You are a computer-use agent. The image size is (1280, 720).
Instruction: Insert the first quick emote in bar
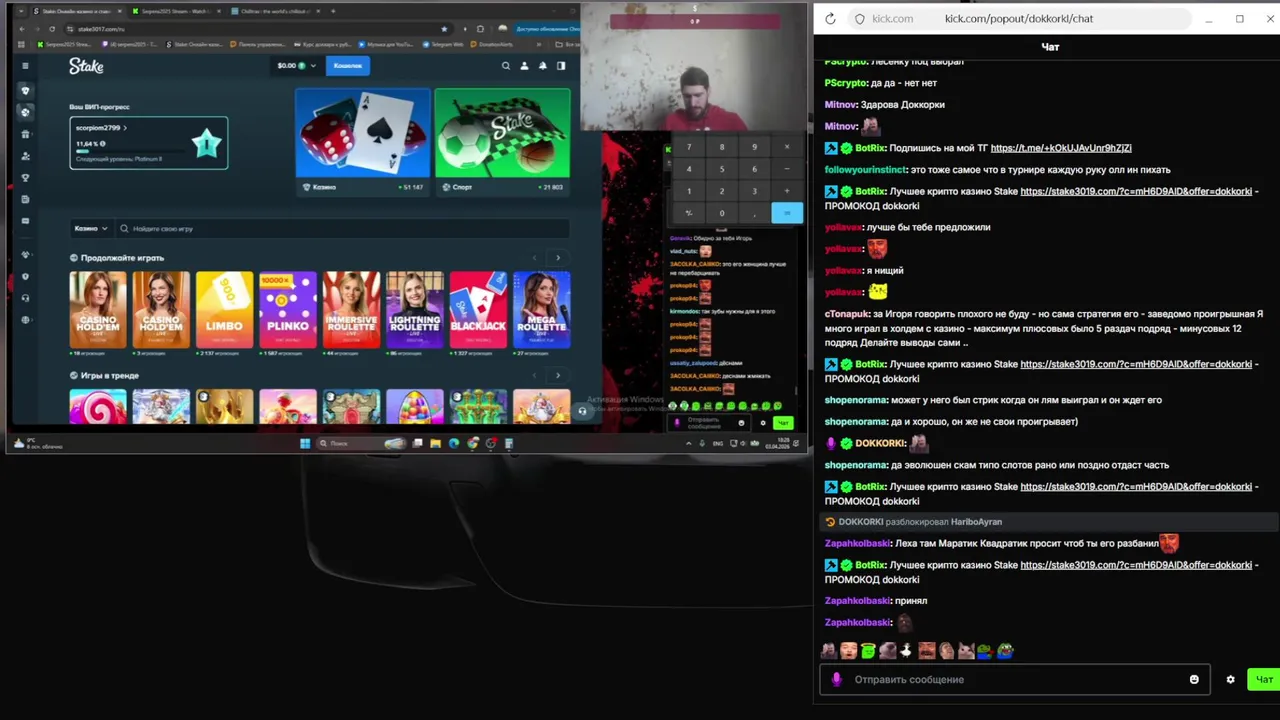click(x=829, y=651)
